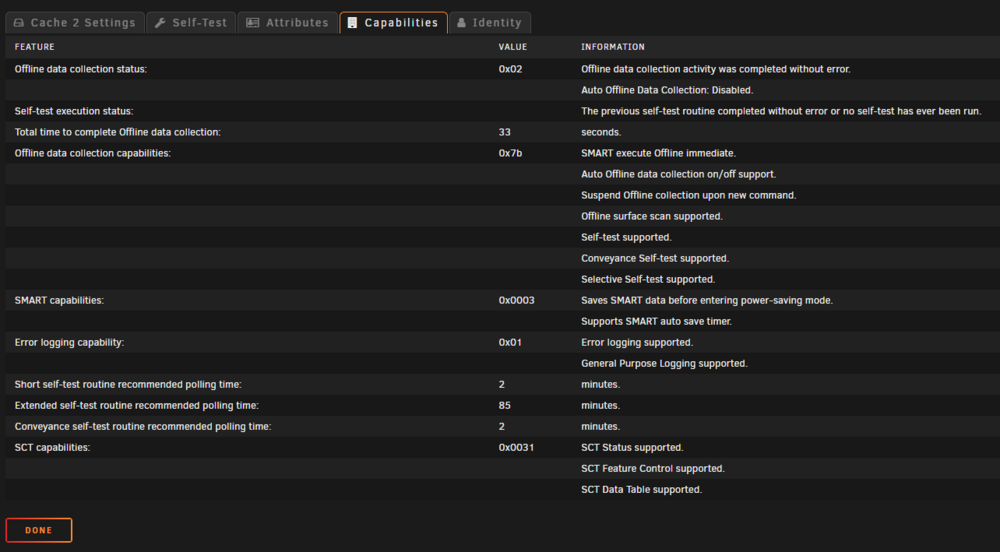Screen dimensions: 1000x552
Task: Select 'Conveyance Self-test supported.' text
Action: click(x=655, y=258)
